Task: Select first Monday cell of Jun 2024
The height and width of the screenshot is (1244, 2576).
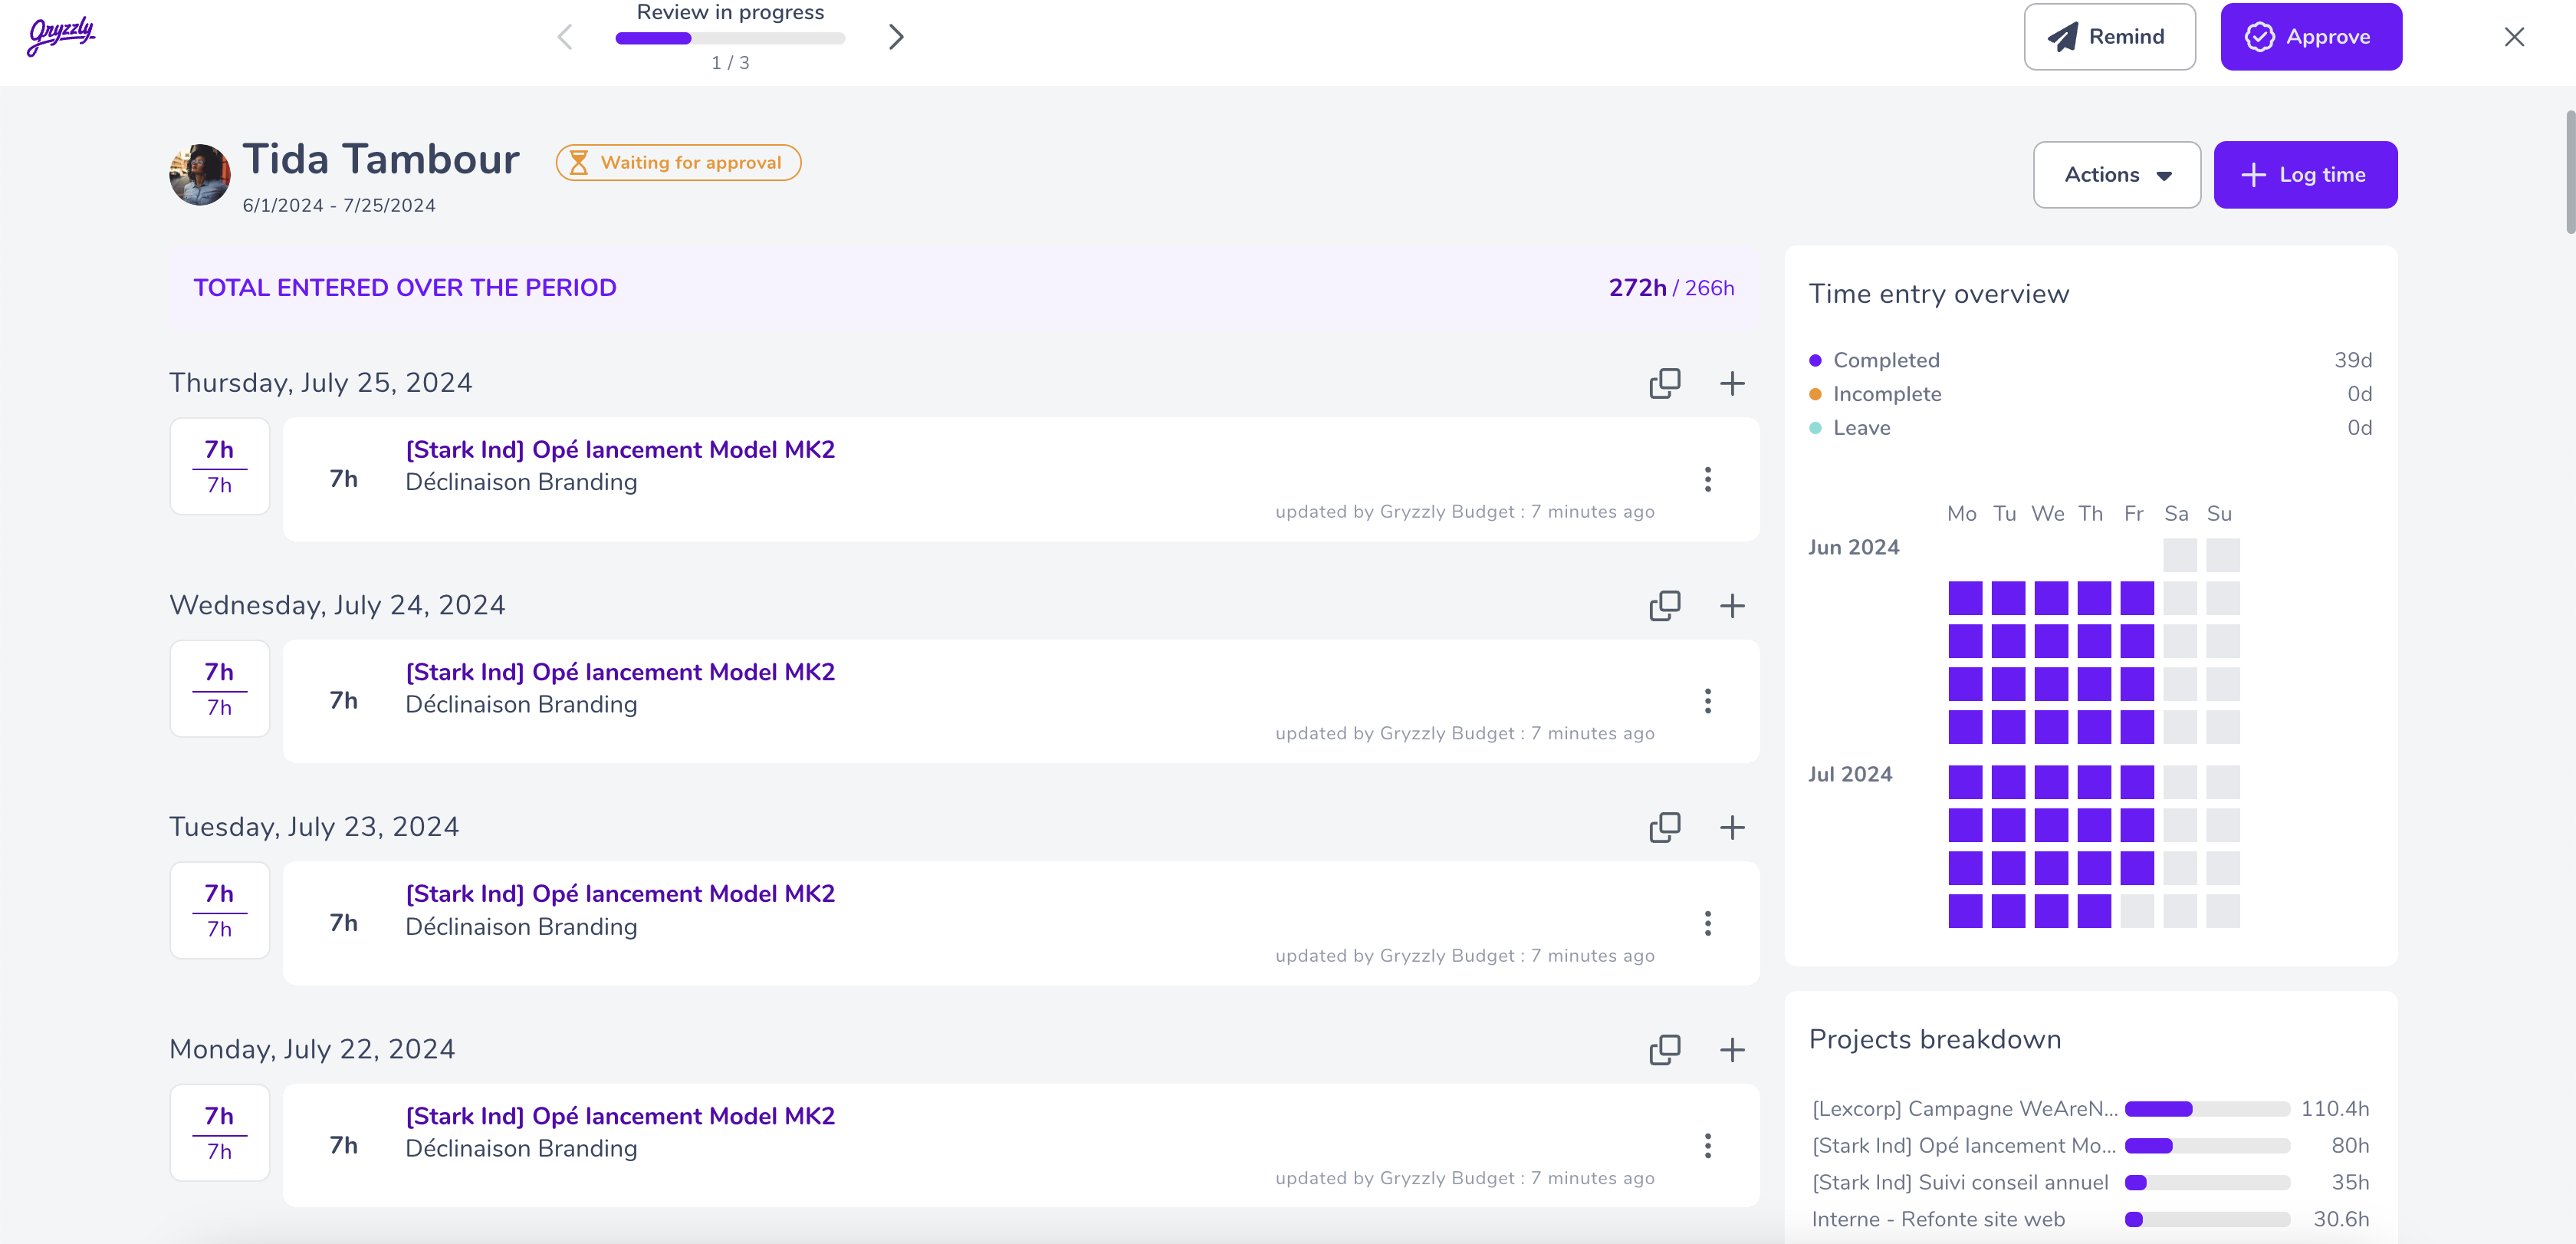Action: point(1965,598)
